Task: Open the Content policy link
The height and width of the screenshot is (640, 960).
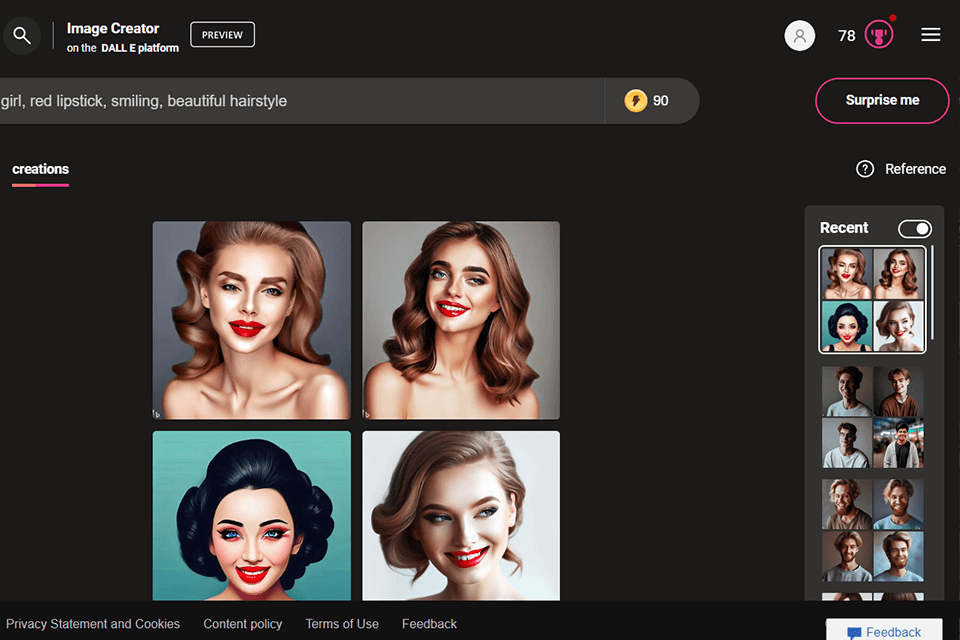Action: [x=243, y=624]
